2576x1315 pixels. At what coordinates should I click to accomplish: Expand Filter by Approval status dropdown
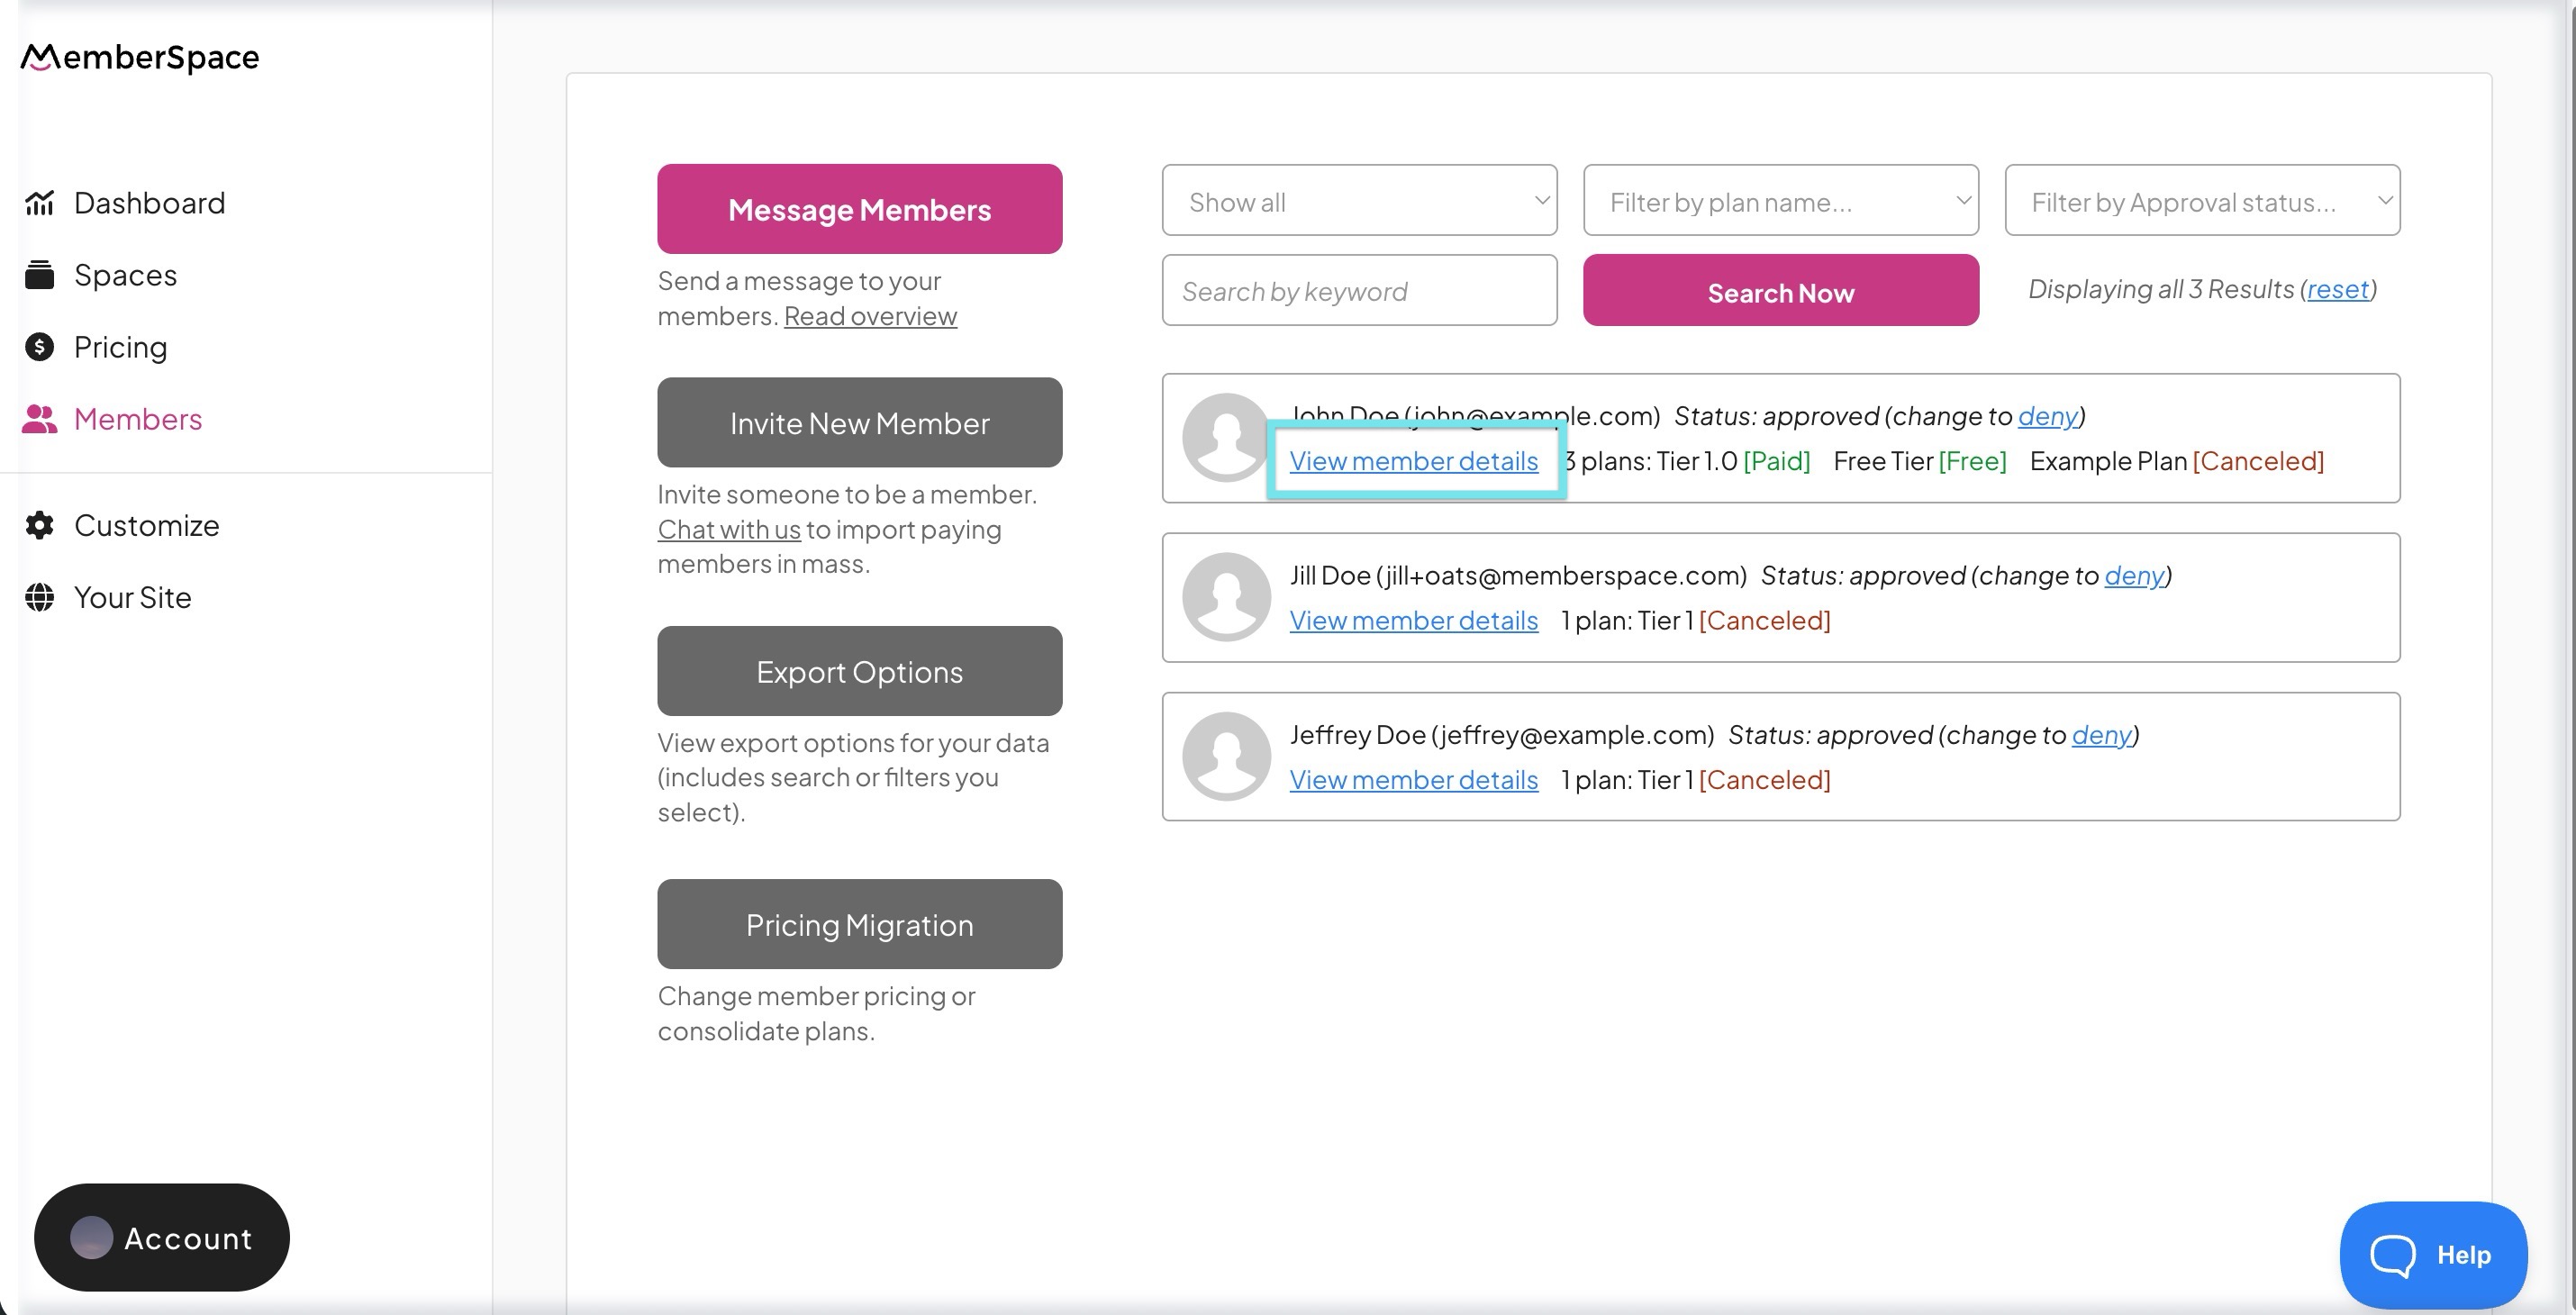[2201, 201]
